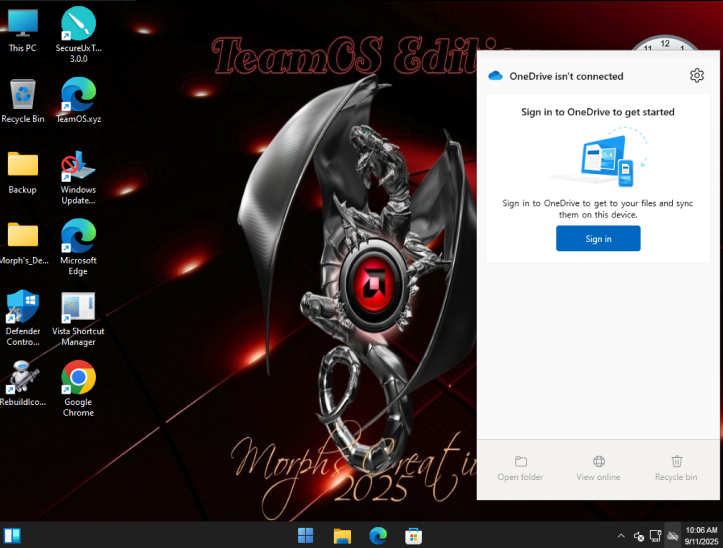Open the widgets icon on taskbar left

click(12, 536)
